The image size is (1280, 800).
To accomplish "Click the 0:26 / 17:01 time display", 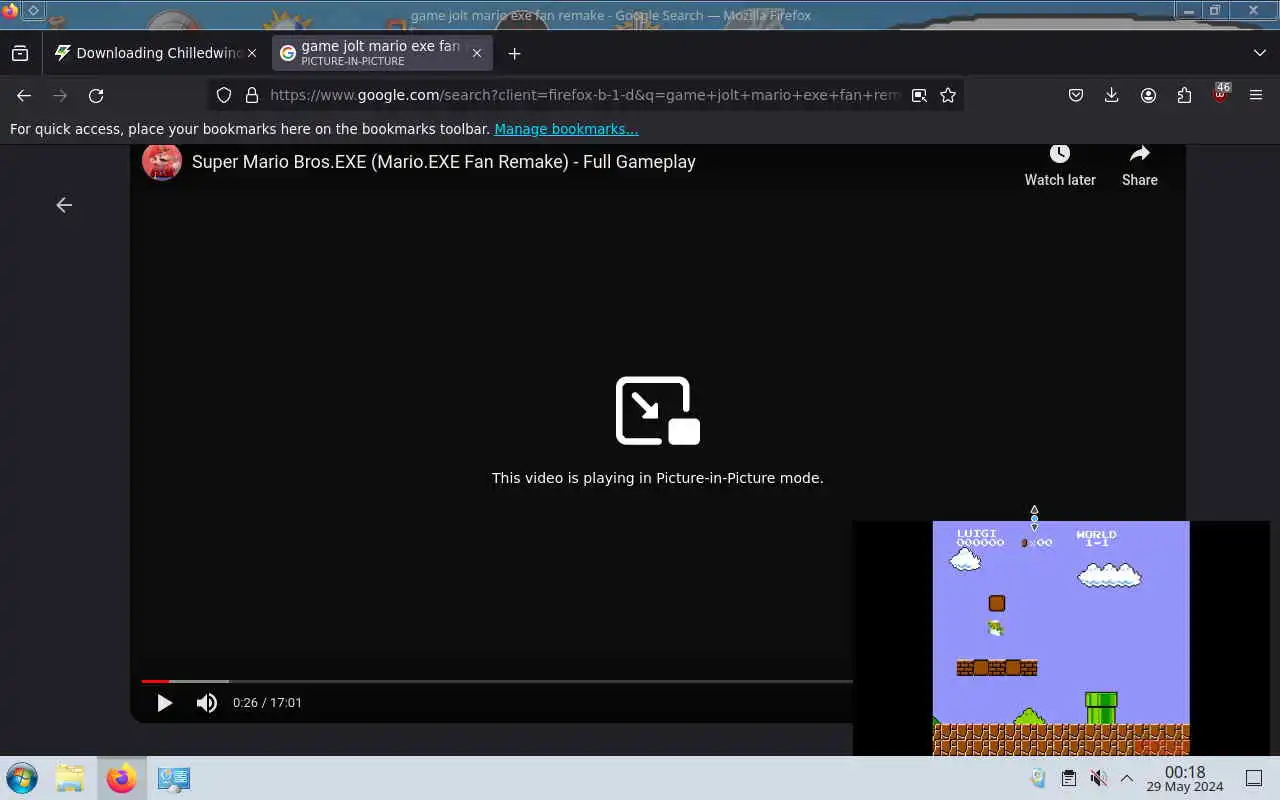I will tap(267, 703).
